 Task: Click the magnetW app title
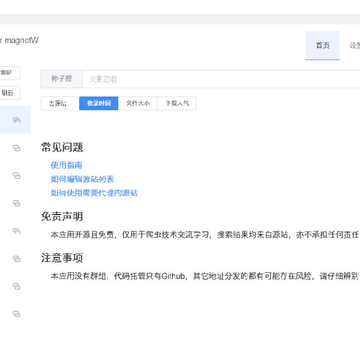19,41
